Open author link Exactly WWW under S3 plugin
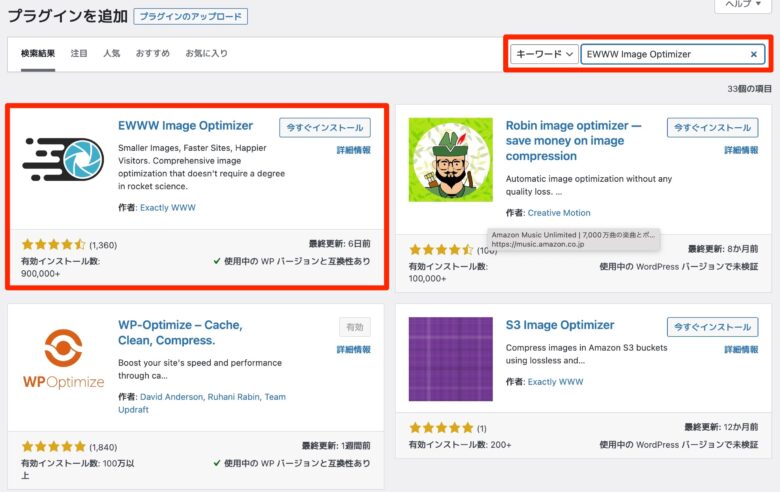This screenshot has width=780, height=492. pos(555,382)
